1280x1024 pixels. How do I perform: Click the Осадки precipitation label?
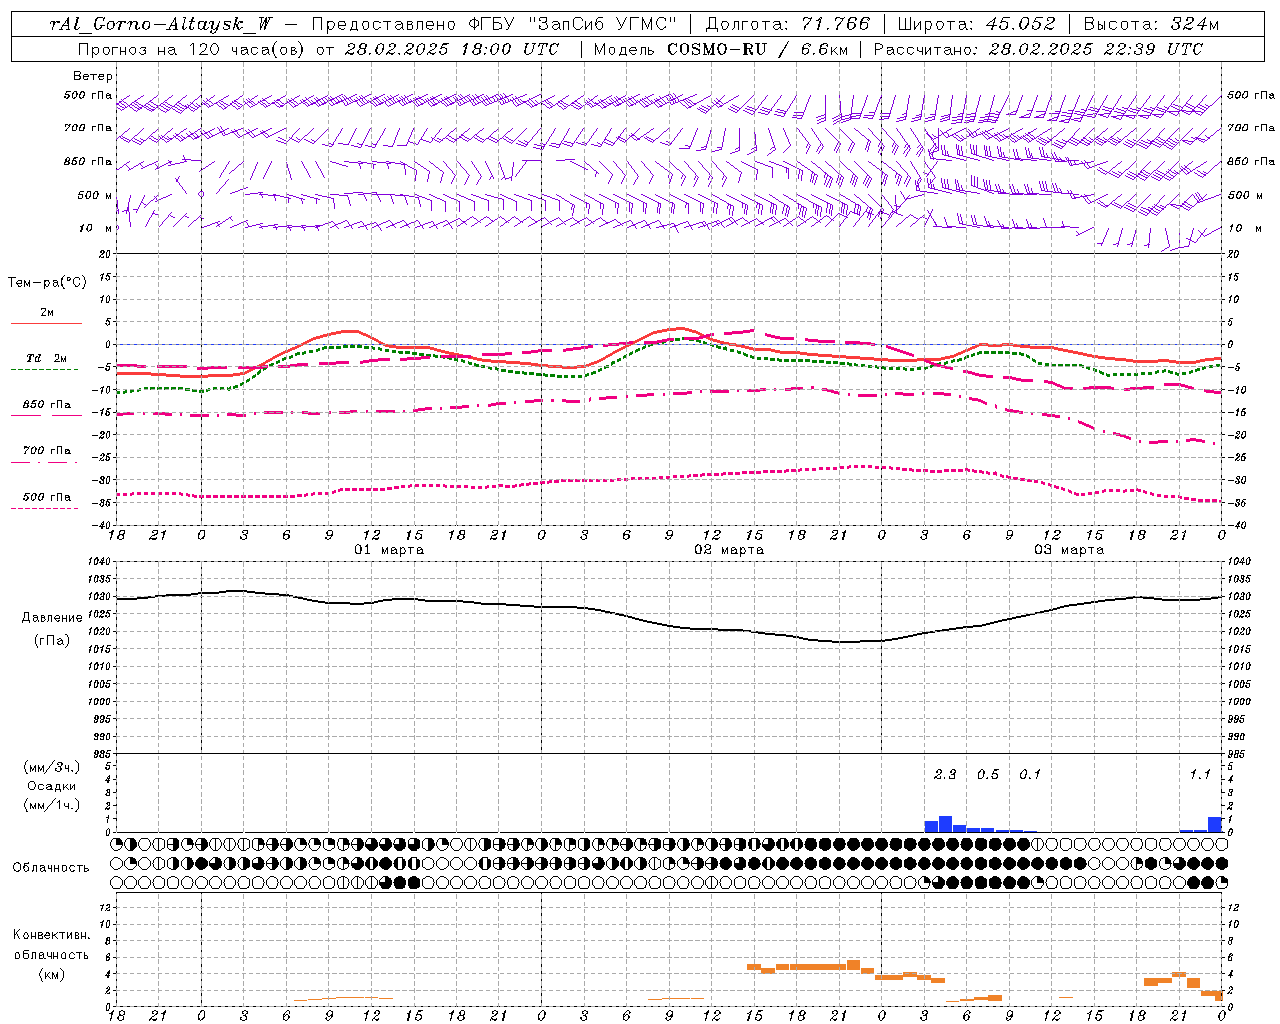(x=52, y=786)
